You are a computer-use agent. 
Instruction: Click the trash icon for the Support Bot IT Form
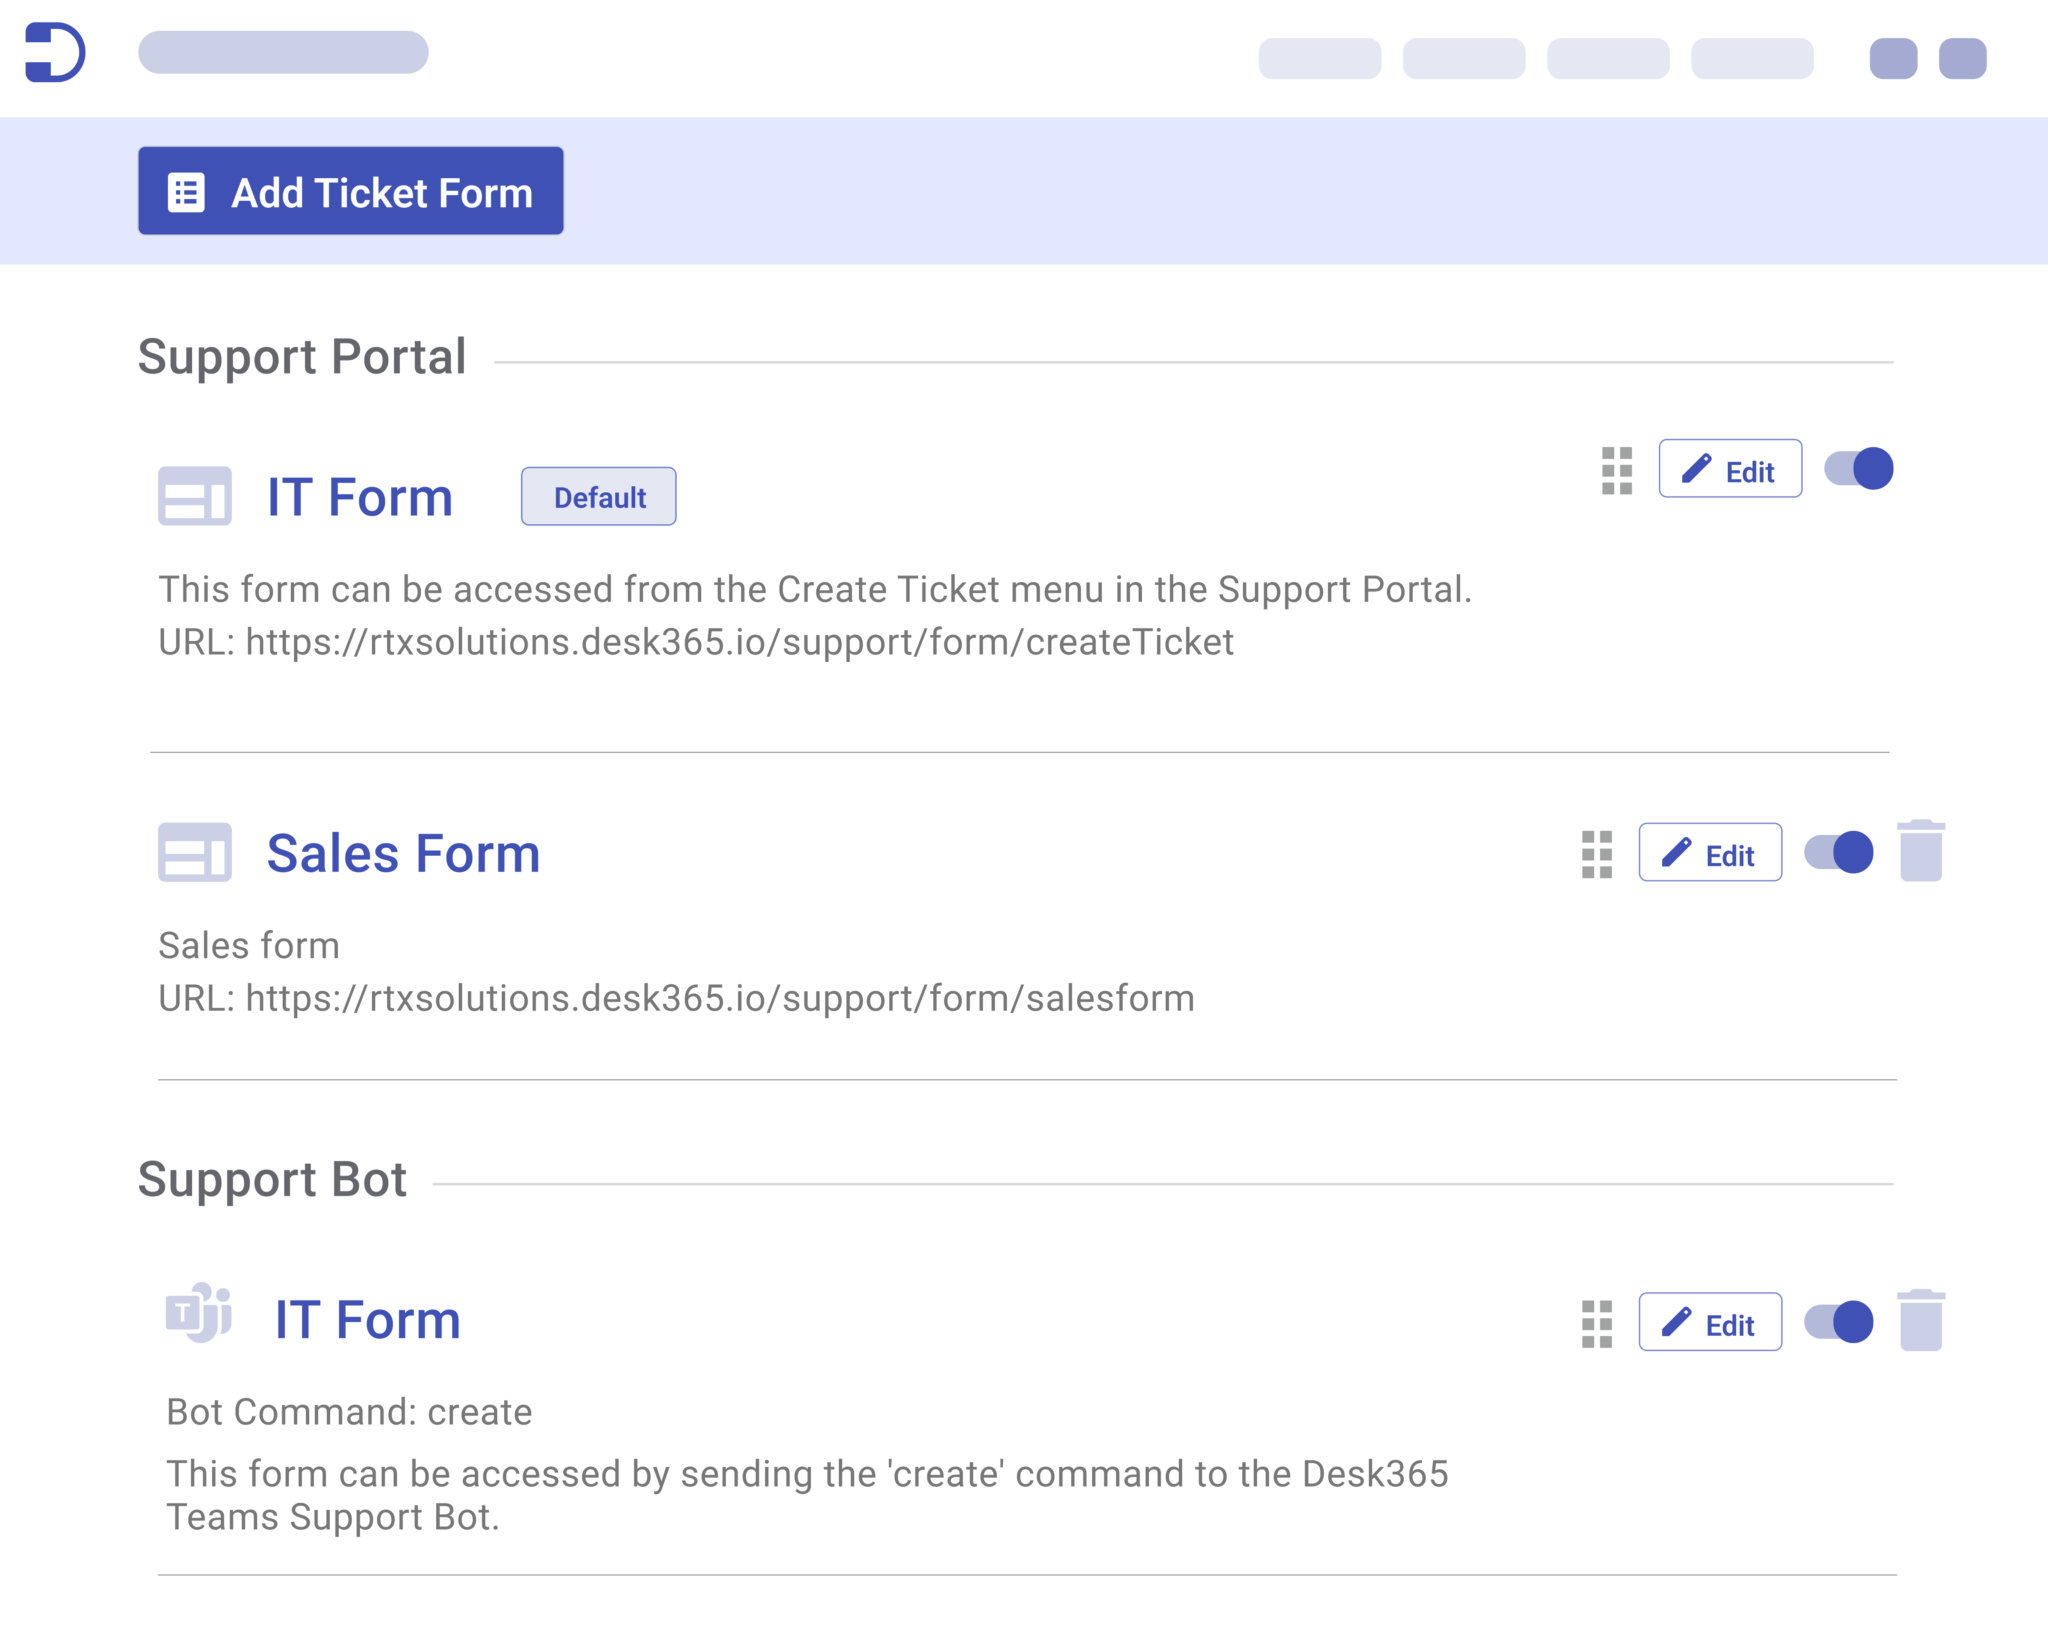tap(1921, 1322)
